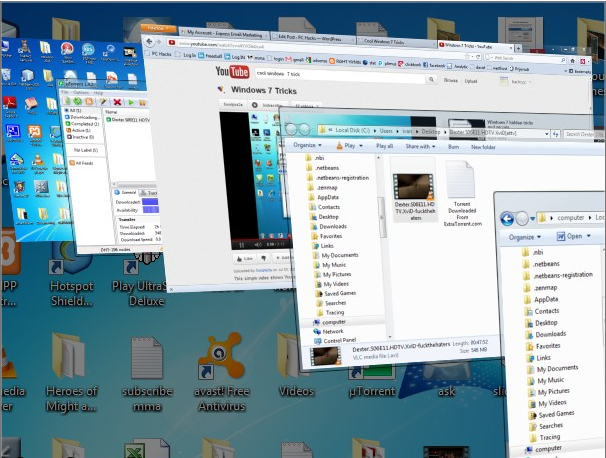Click the Create New Torrent wand icon in uTorrent
The width and height of the screenshot is (606, 458).
click(x=102, y=102)
